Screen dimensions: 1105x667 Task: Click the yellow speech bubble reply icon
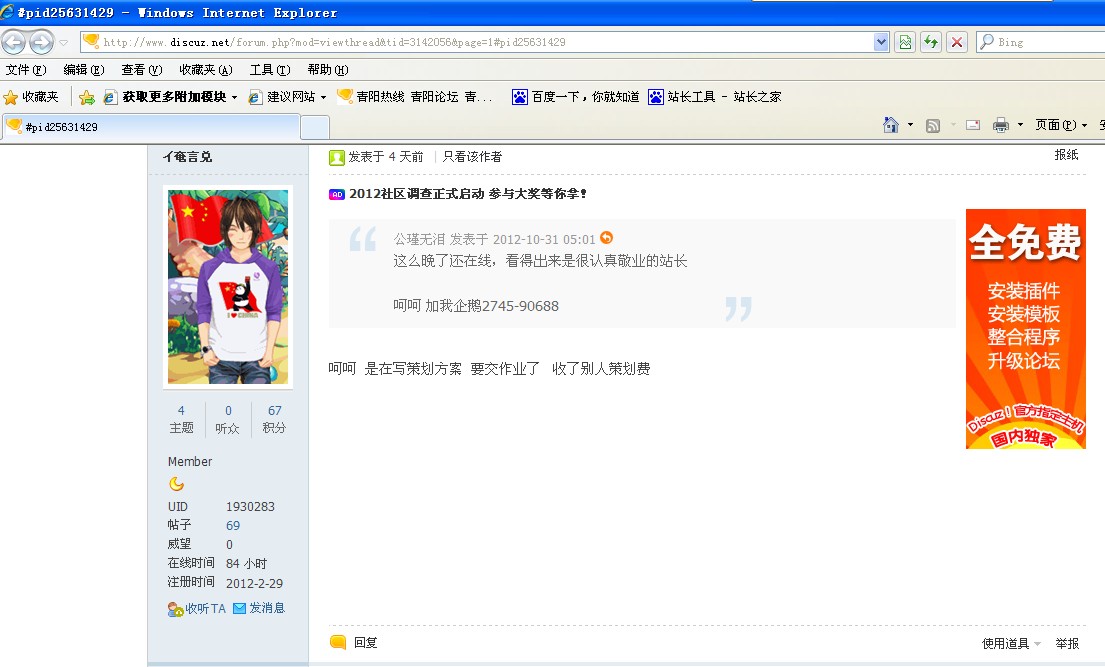(338, 642)
